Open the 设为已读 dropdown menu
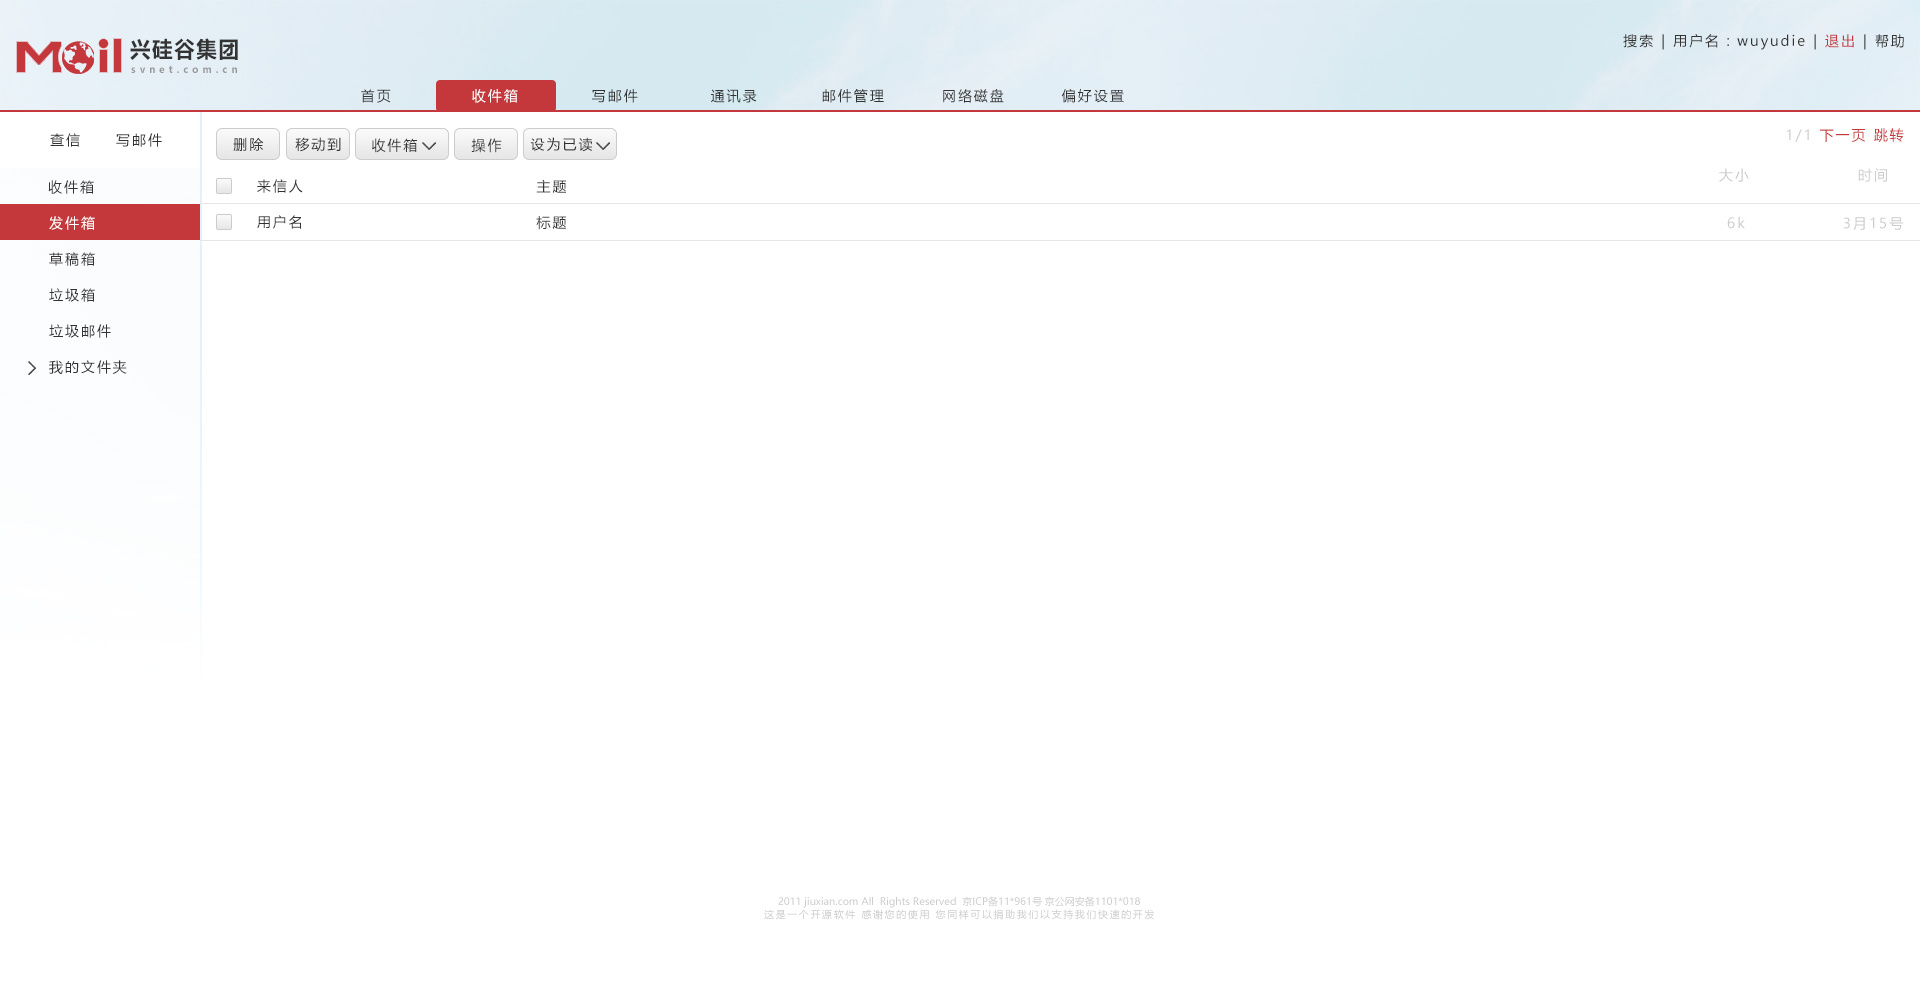 coord(569,144)
